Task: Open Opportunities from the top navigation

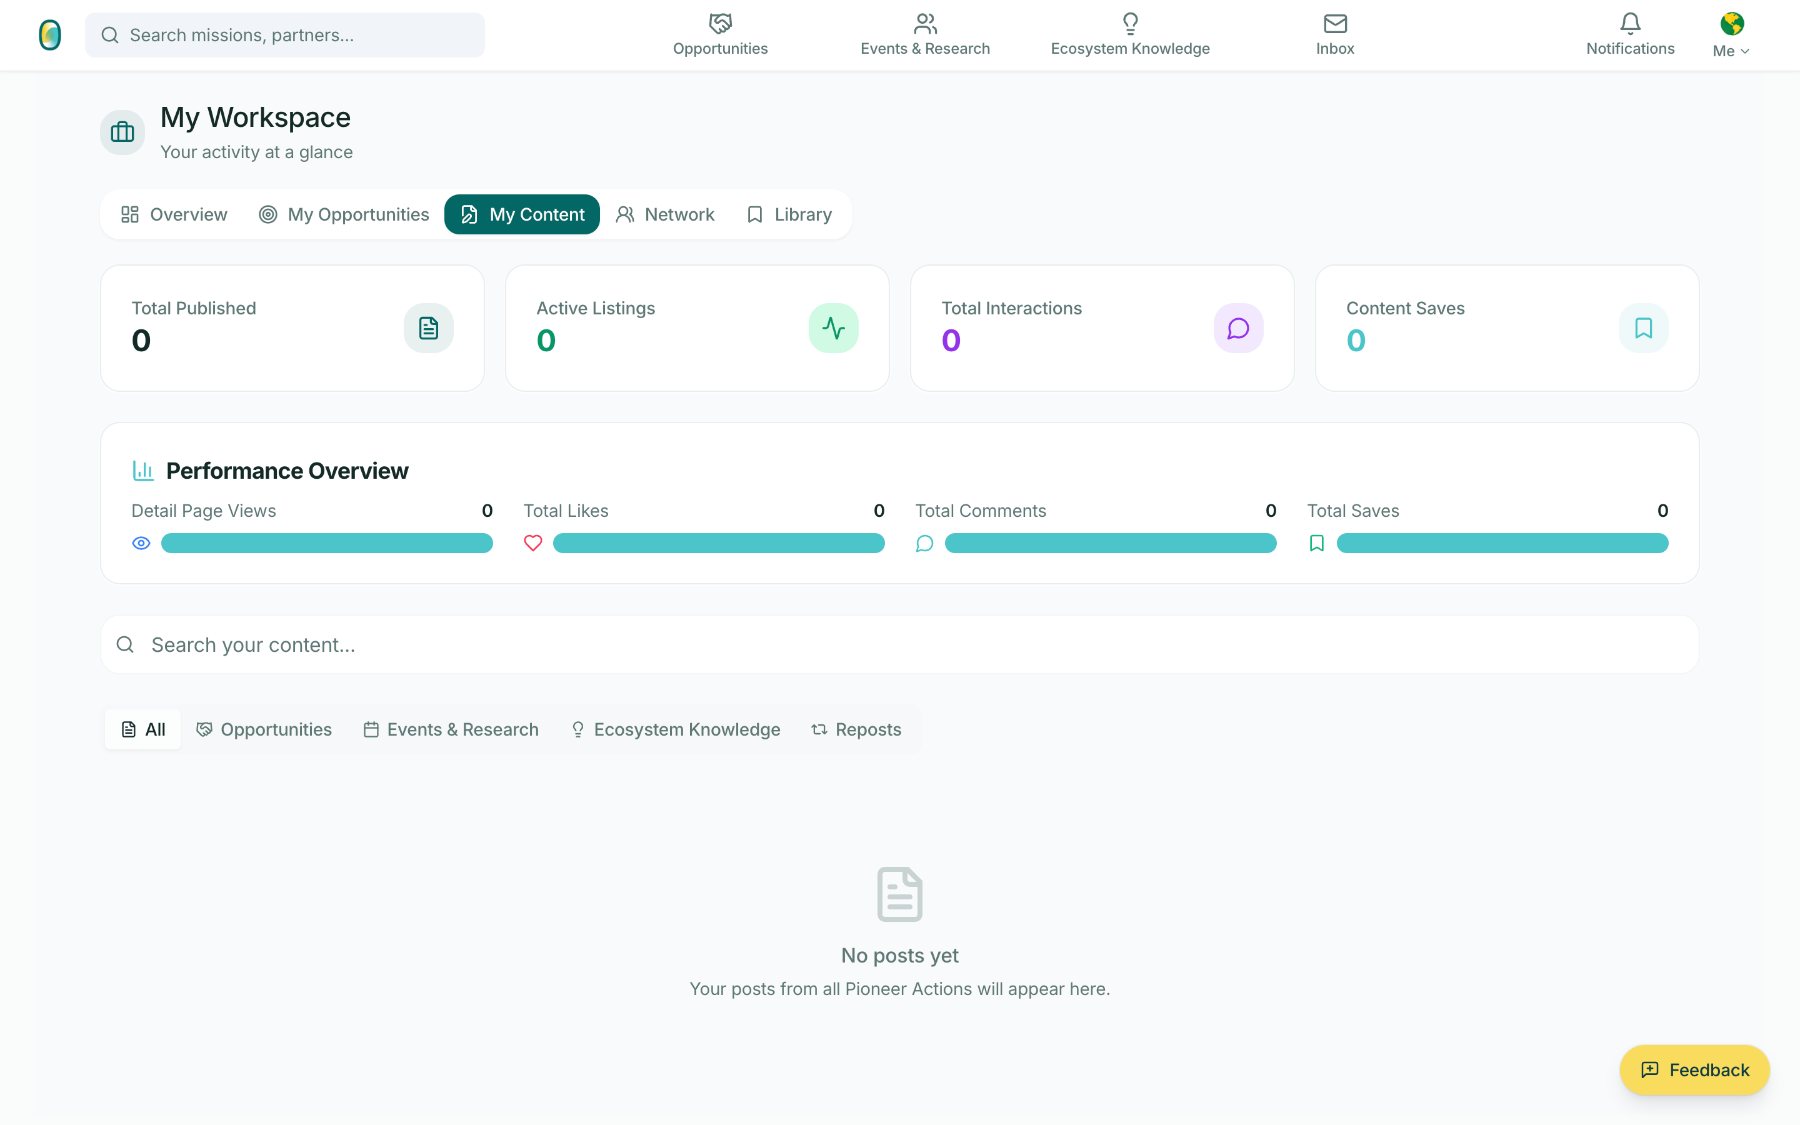Action: click(720, 35)
